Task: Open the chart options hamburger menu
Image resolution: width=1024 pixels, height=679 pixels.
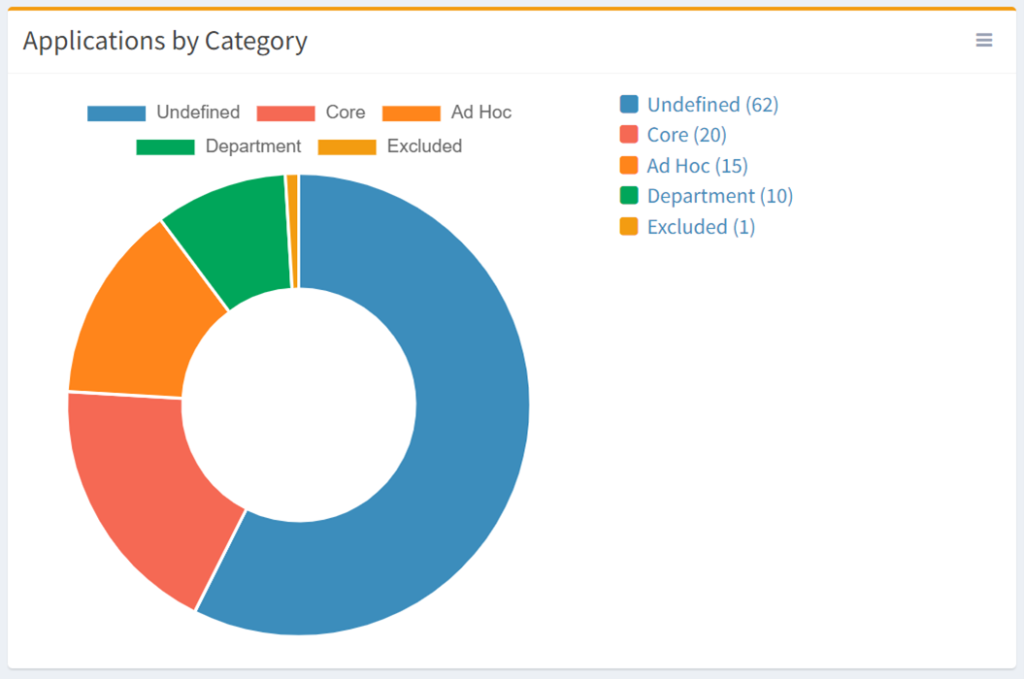Action: tap(984, 40)
